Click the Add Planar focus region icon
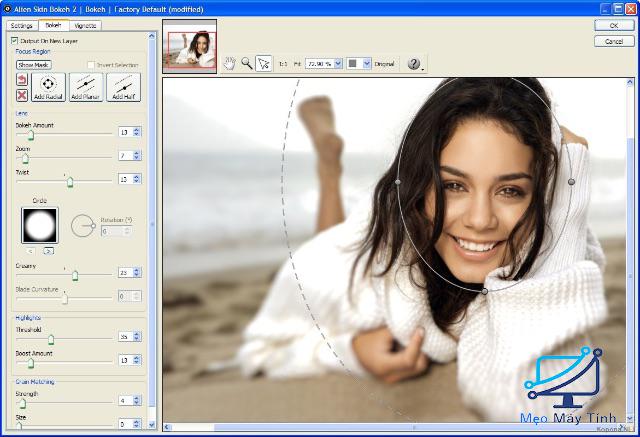This screenshot has width=640, height=437. [85, 87]
